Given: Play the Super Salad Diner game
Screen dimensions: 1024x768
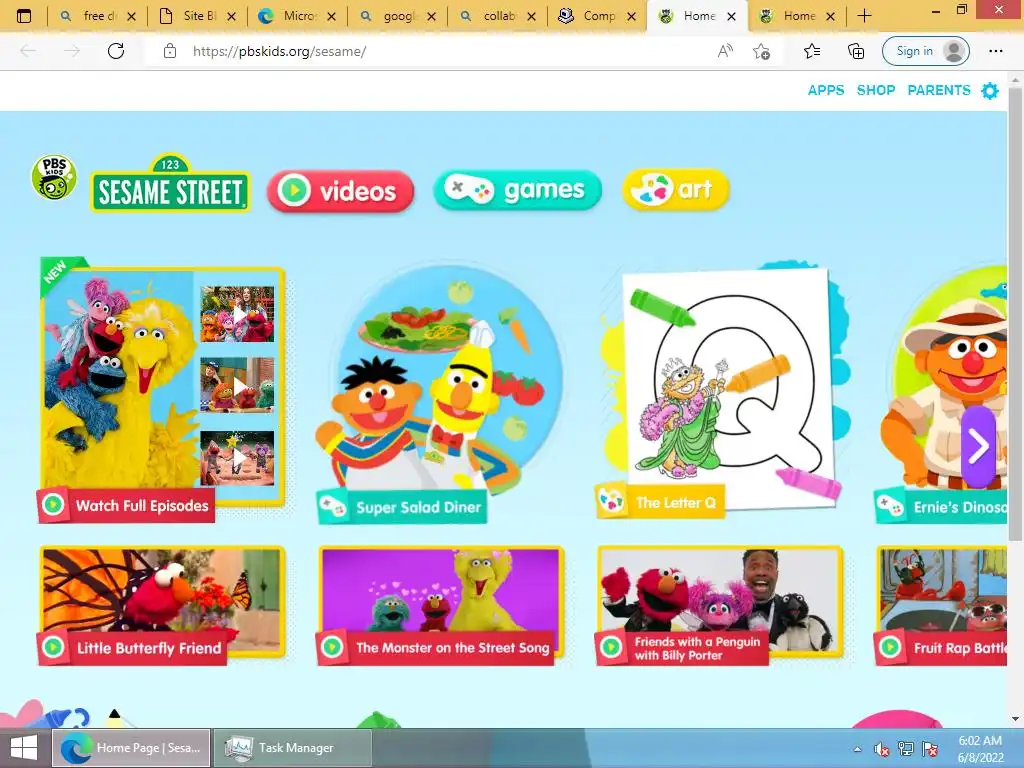Looking at the screenshot, I should tap(440, 392).
